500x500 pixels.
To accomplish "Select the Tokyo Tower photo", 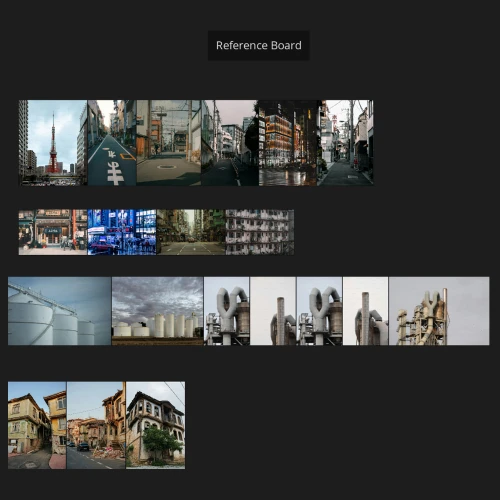I will 53,143.
